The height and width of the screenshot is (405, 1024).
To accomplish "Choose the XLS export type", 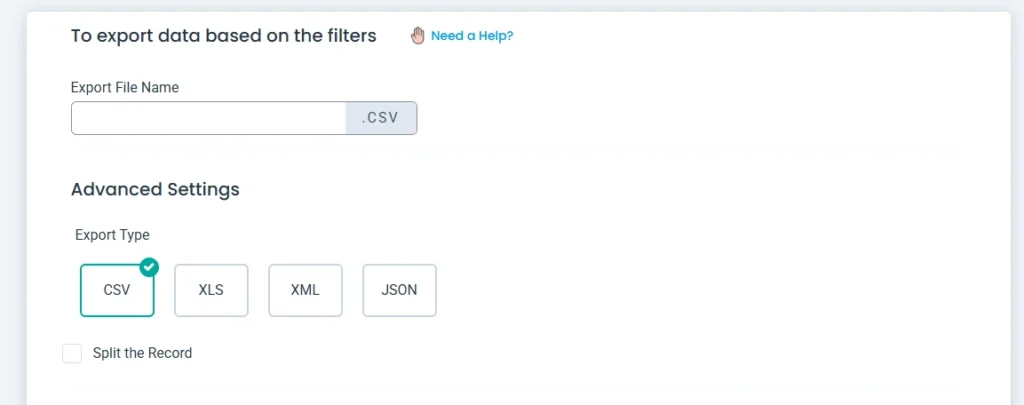I will 211,291.
